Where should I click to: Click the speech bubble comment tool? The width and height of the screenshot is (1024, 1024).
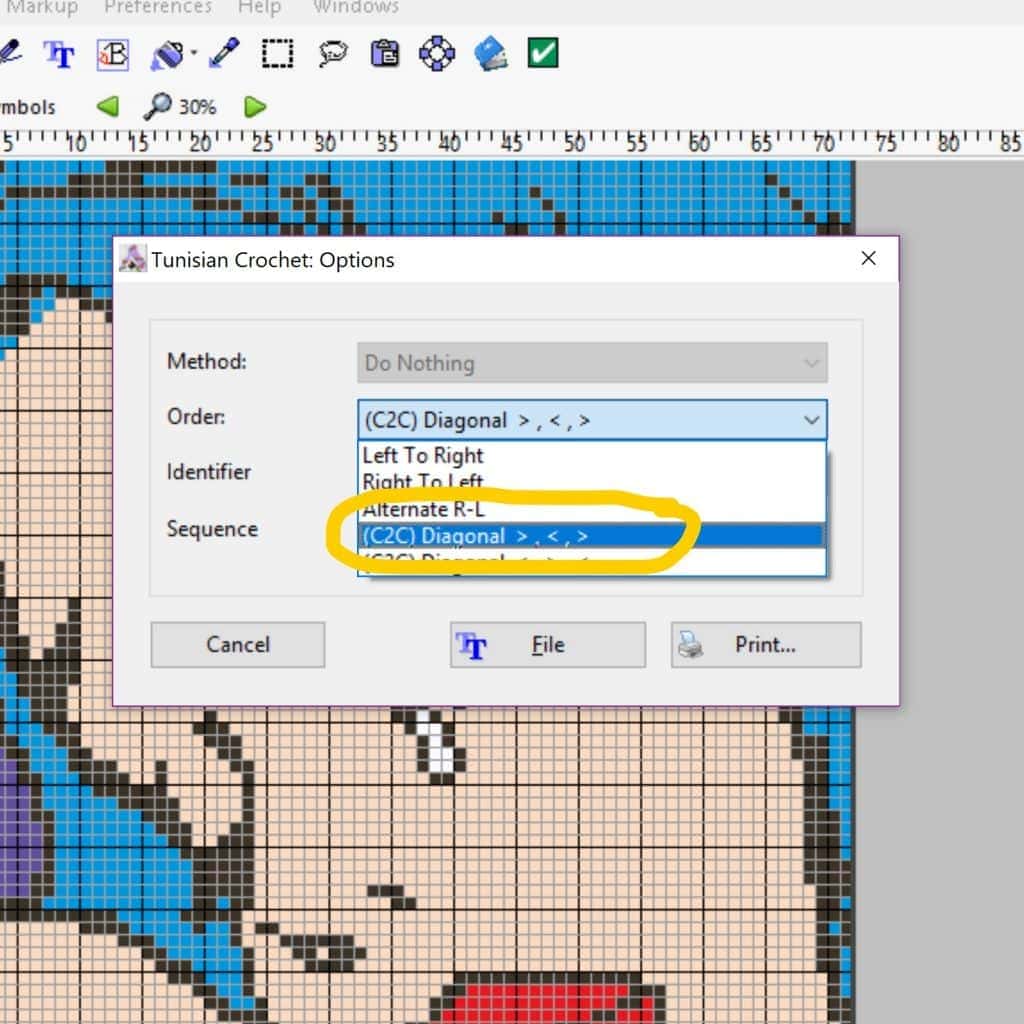pyautogui.click(x=332, y=54)
